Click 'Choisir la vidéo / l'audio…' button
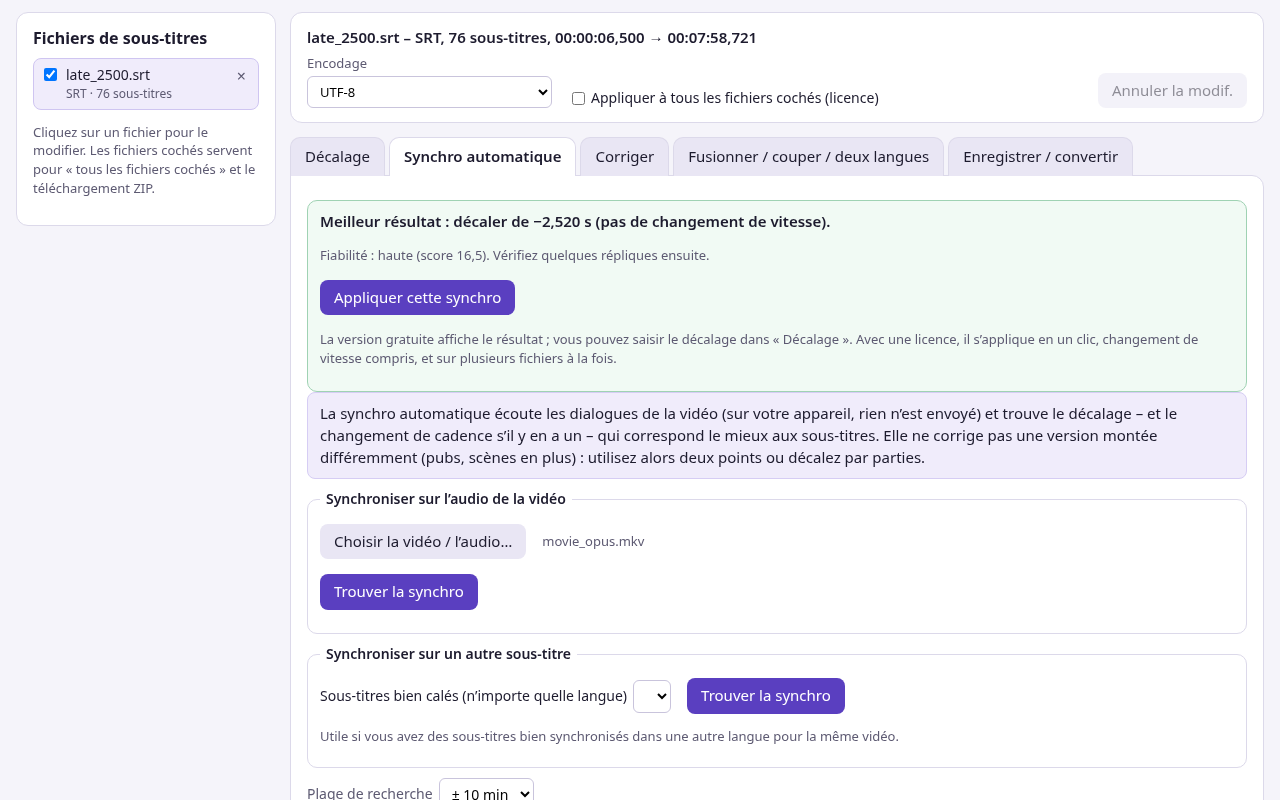Screen dimensions: 1280x800 point(423,542)
